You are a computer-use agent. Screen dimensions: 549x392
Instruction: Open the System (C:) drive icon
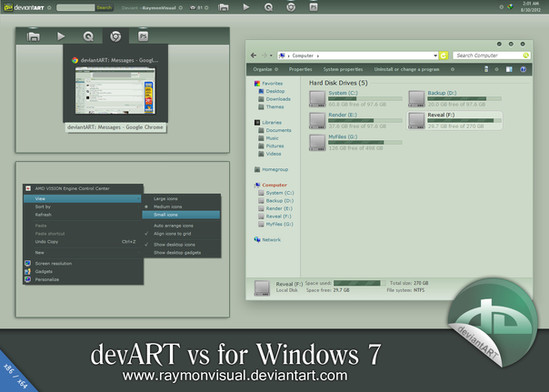[317, 99]
